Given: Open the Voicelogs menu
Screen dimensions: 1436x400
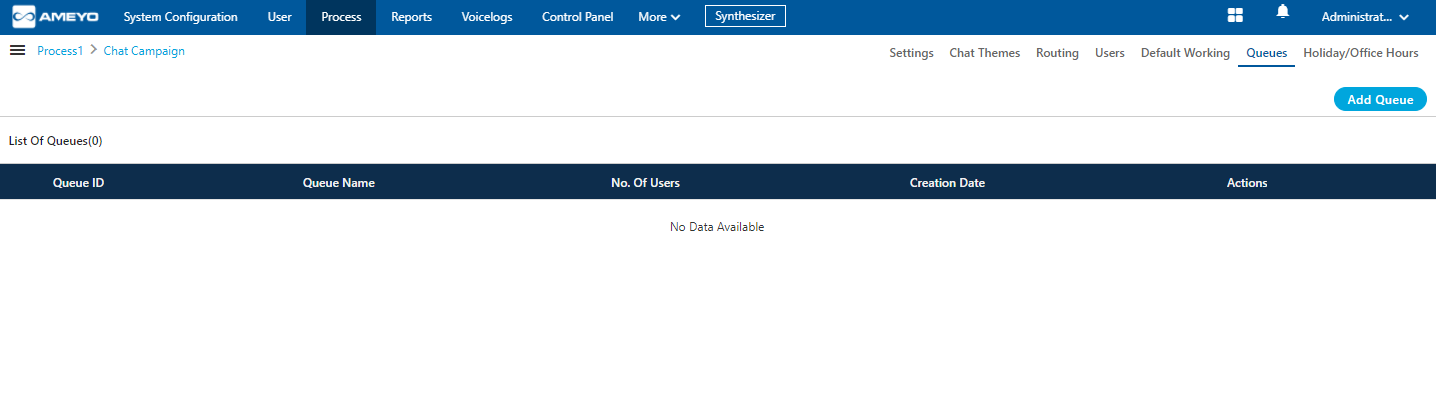Looking at the screenshot, I should point(487,17).
